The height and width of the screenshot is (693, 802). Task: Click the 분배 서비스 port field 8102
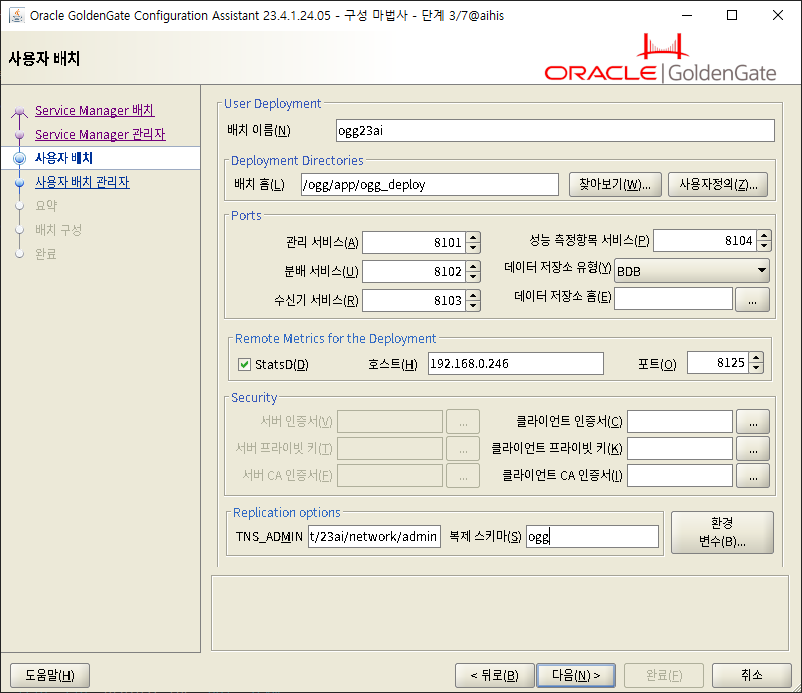click(414, 272)
